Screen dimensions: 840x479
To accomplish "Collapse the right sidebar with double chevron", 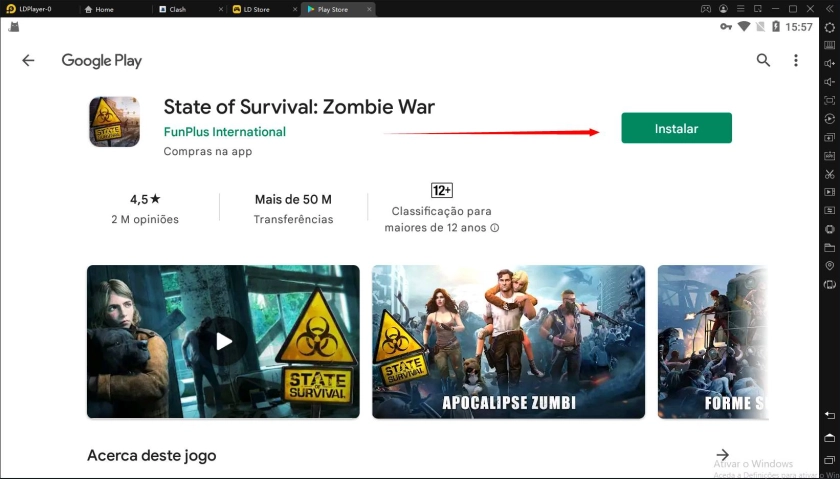I will [x=830, y=9].
